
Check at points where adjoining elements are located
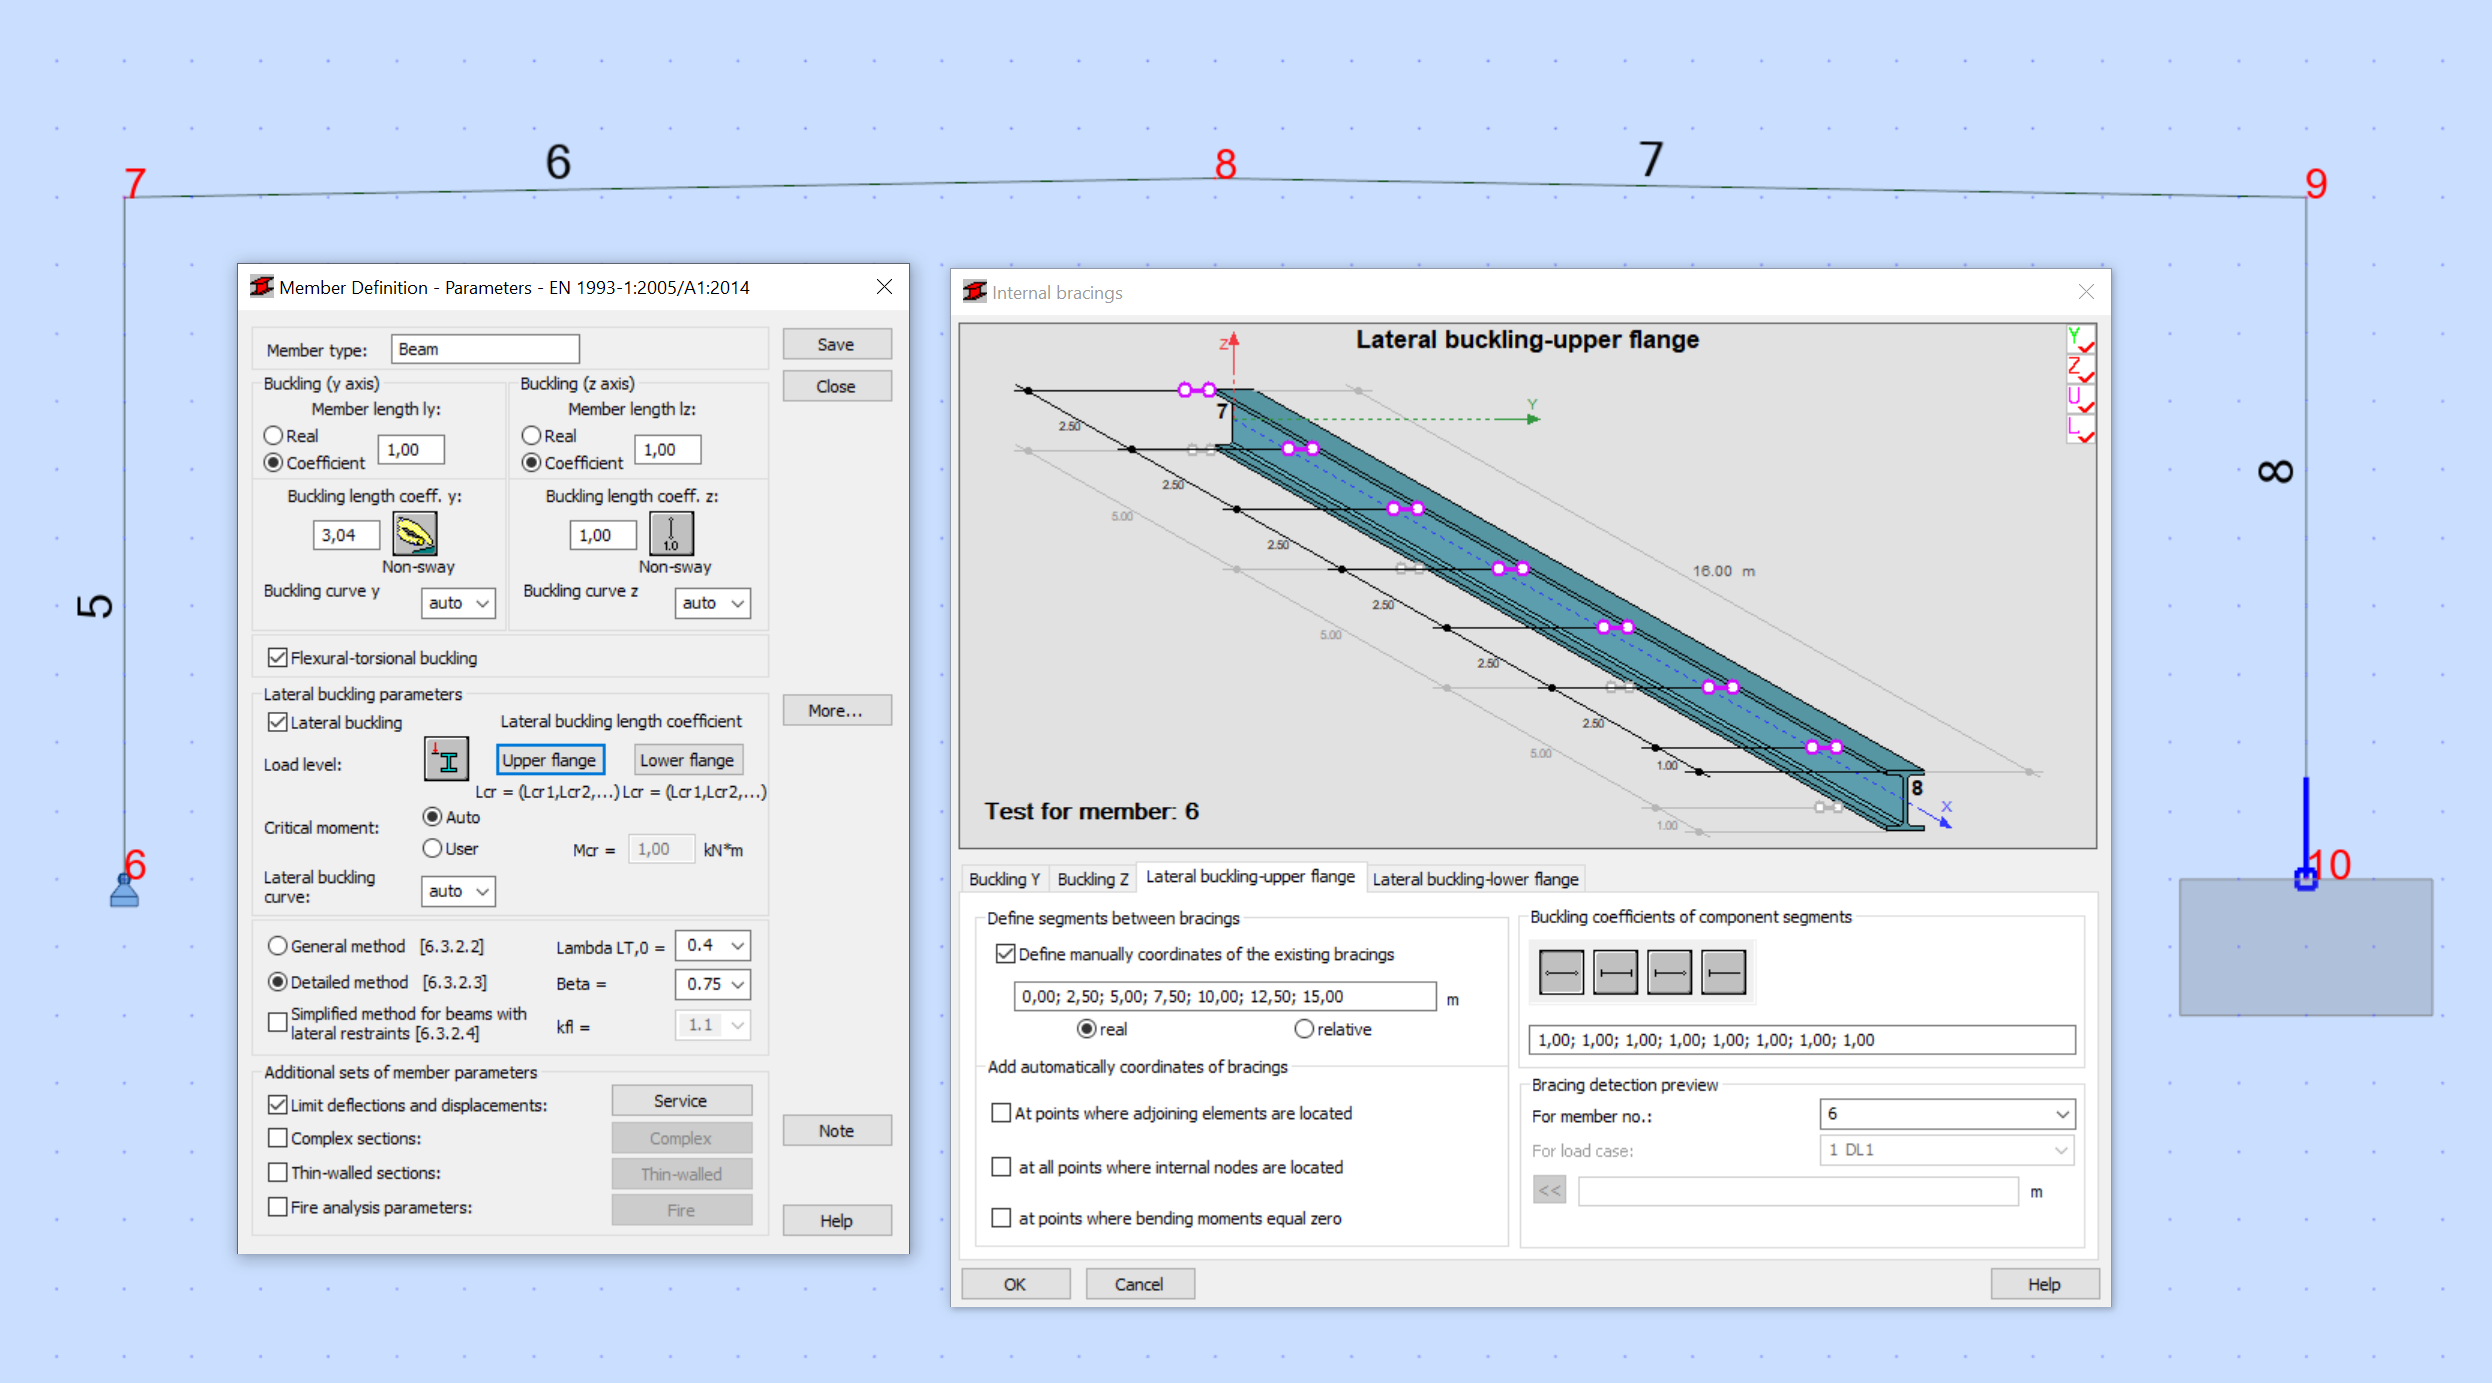pos(1001,1112)
